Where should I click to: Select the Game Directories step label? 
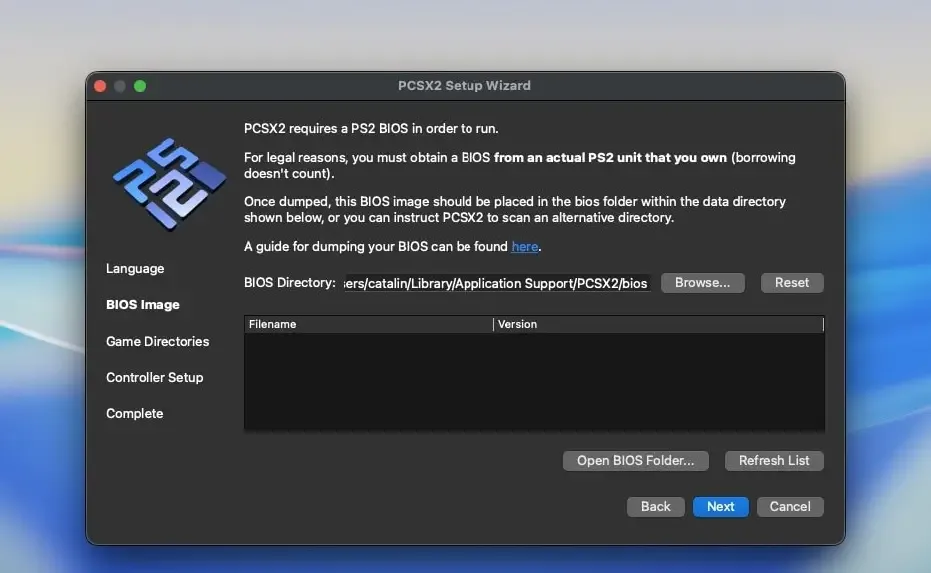157,341
